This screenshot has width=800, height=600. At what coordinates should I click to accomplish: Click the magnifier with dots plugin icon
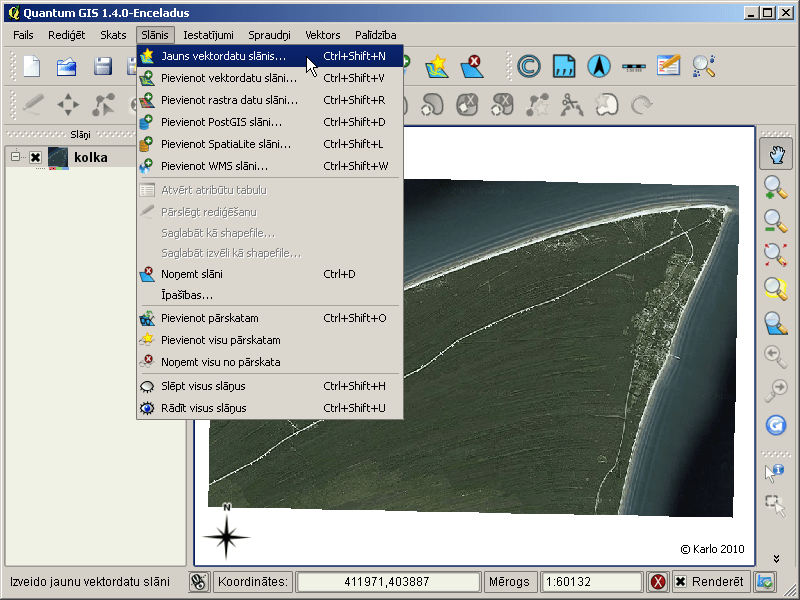(704, 66)
